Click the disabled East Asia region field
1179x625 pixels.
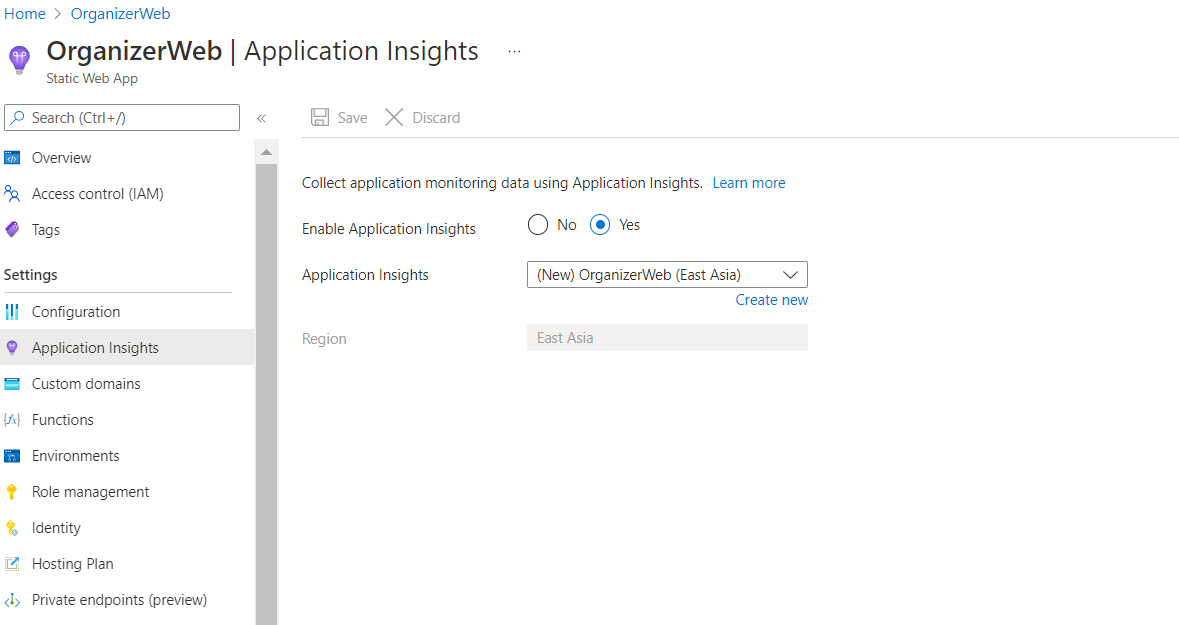(667, 338)
